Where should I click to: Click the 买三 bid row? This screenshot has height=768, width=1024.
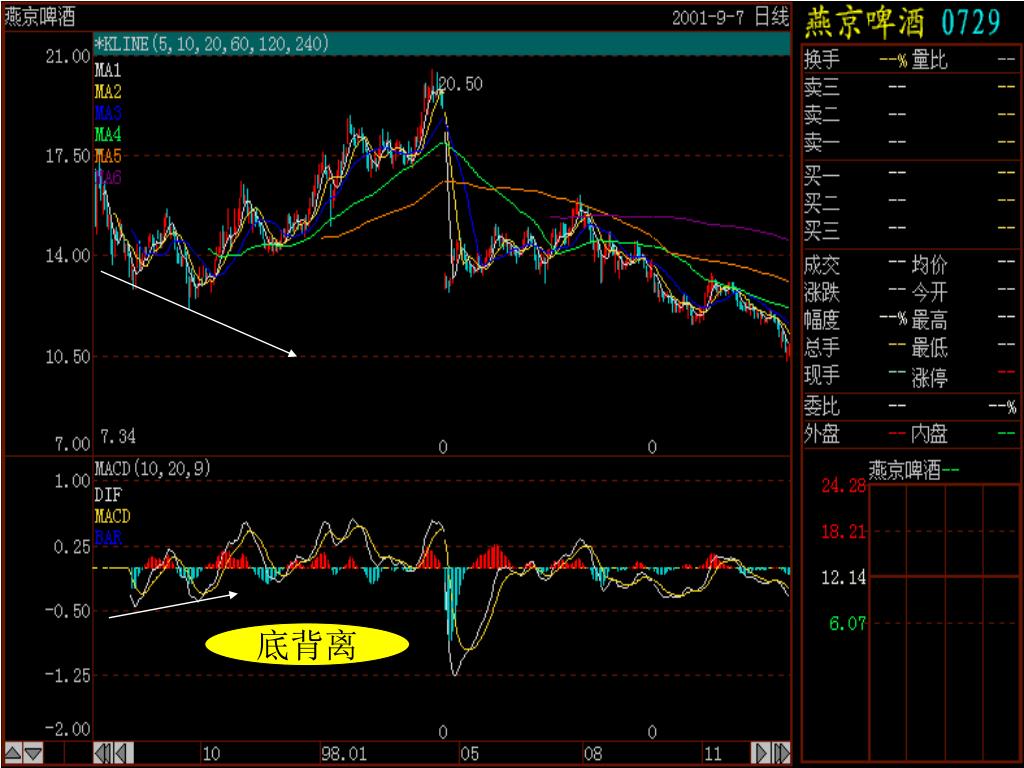909,229
